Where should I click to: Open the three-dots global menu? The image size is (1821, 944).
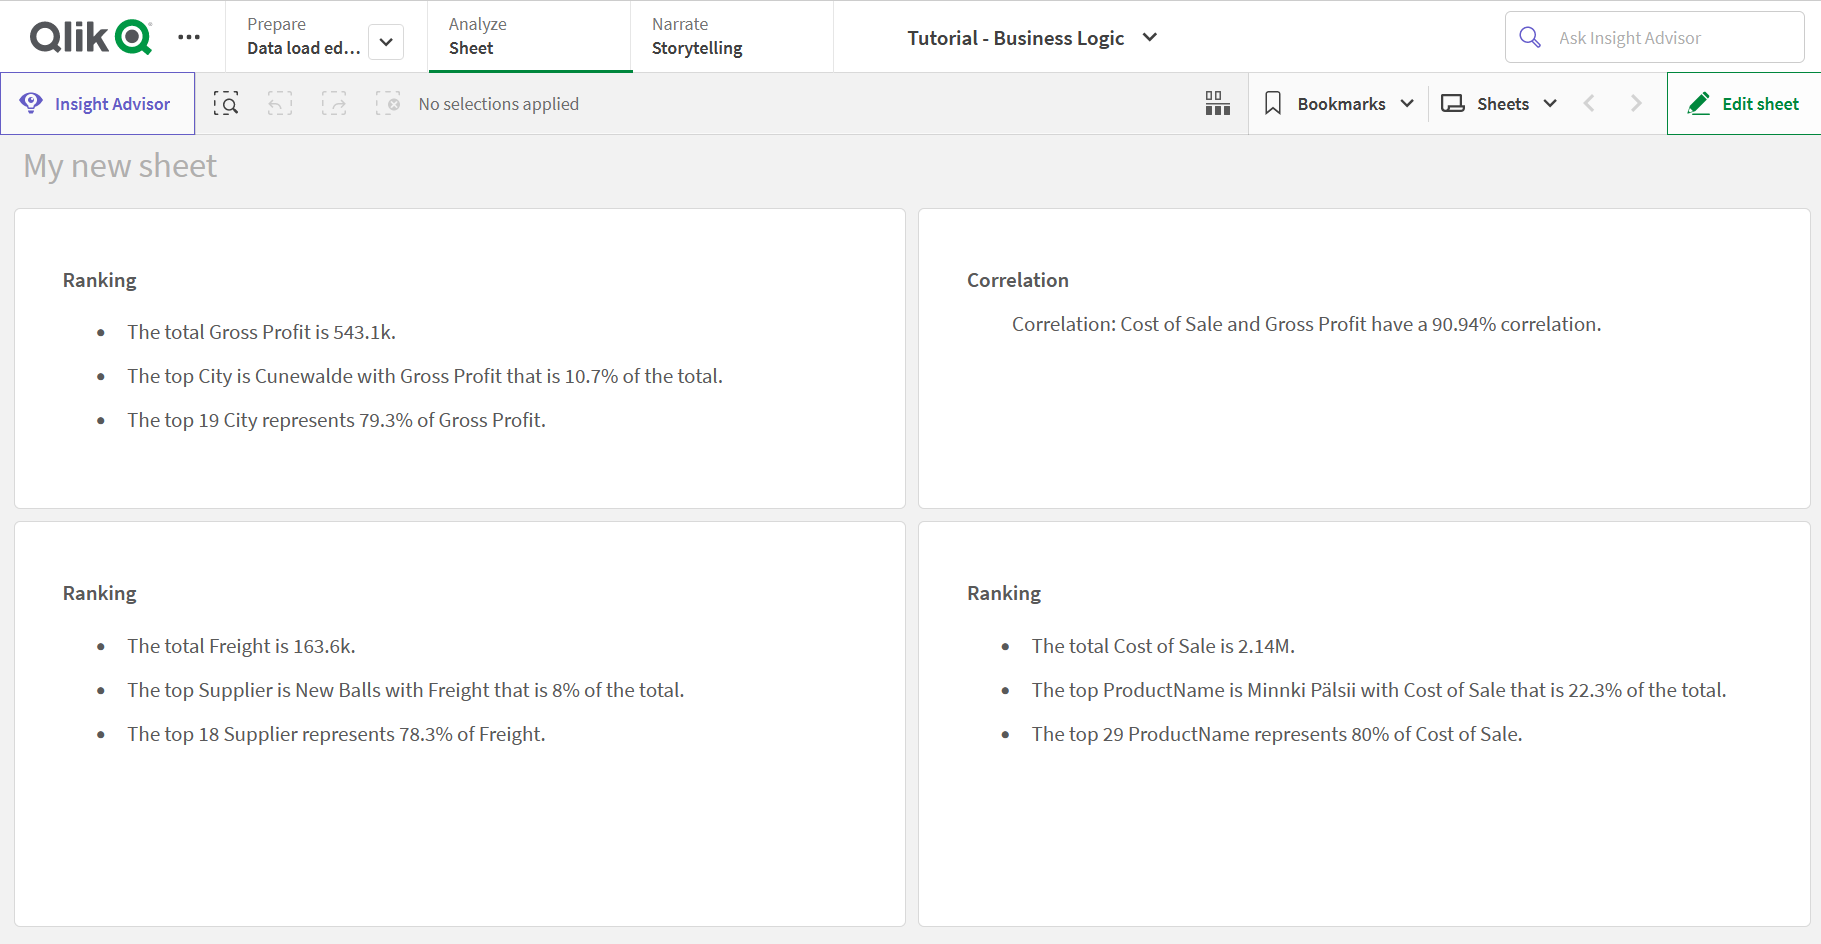[189, 37]
